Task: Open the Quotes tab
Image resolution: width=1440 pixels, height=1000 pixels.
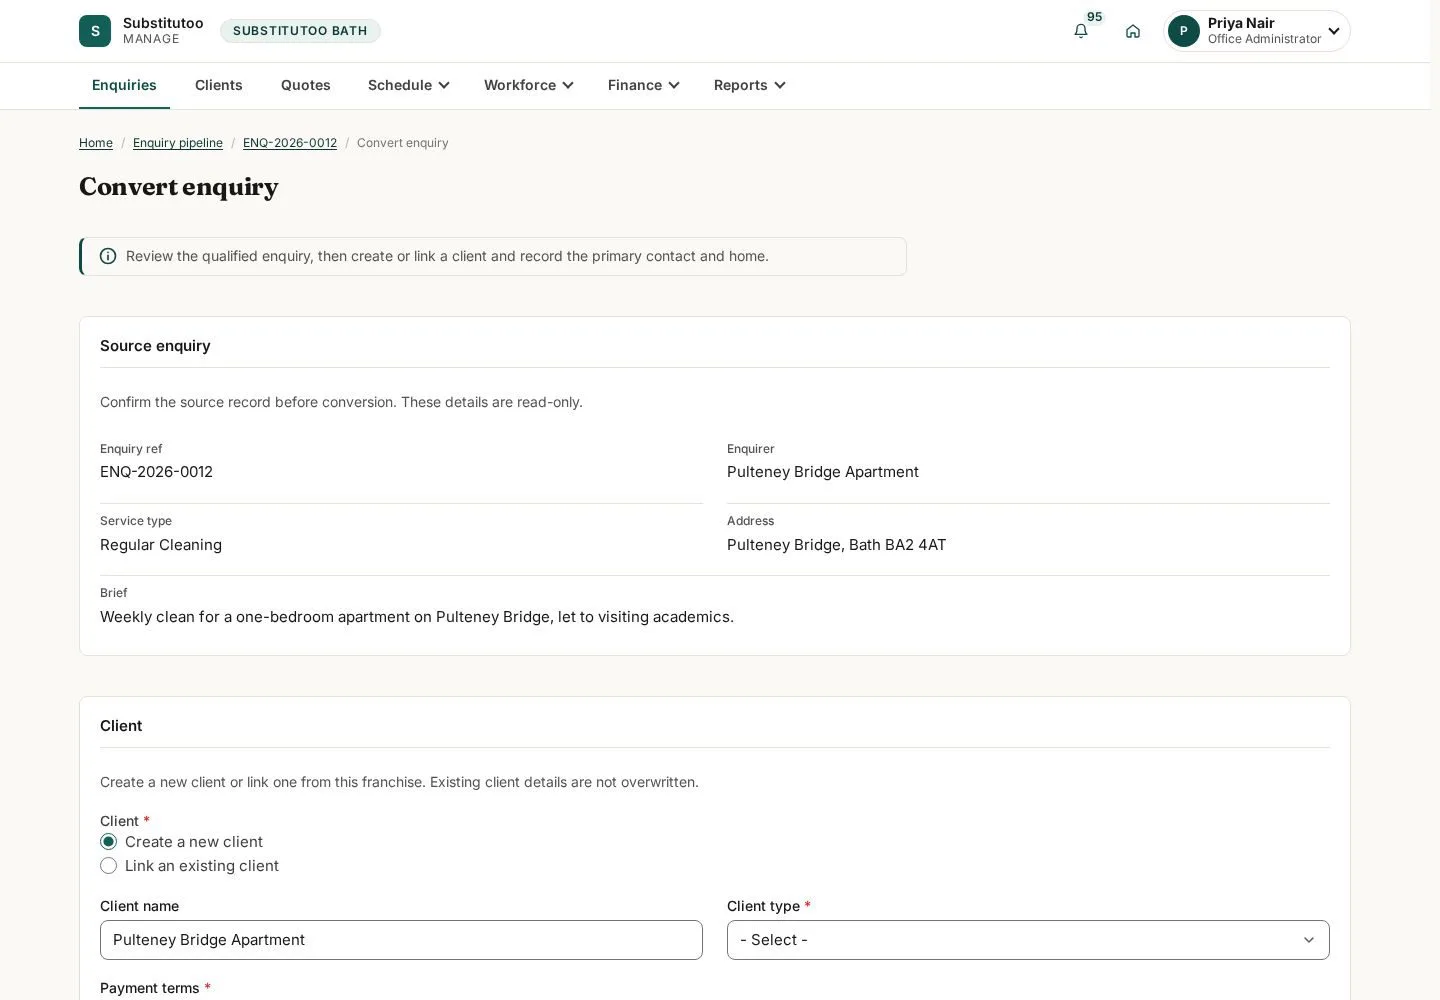Action: click(x=306, y=85)
